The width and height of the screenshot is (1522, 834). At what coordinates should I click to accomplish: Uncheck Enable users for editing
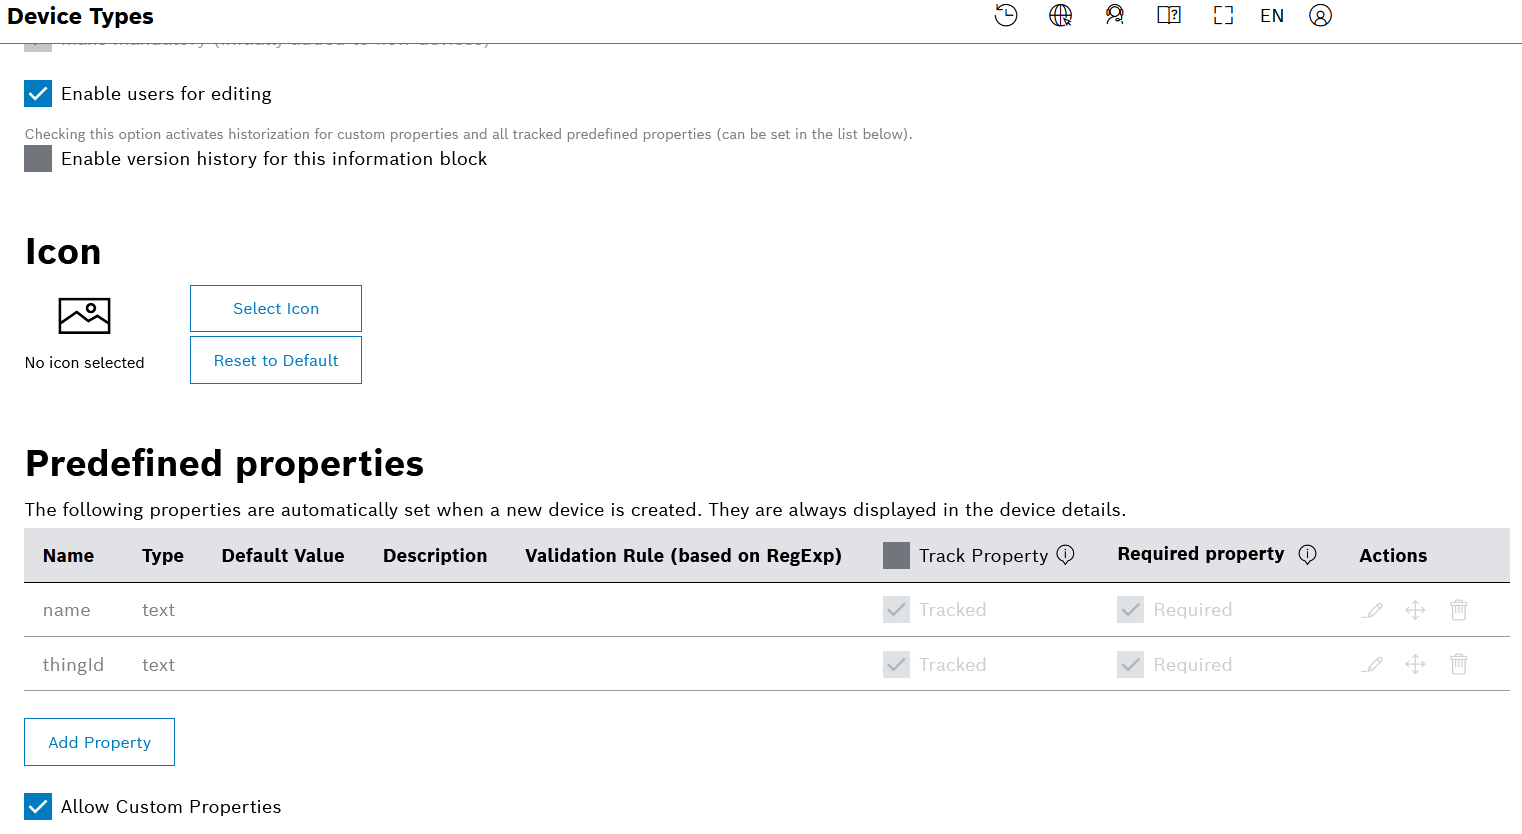pos(38,94)
